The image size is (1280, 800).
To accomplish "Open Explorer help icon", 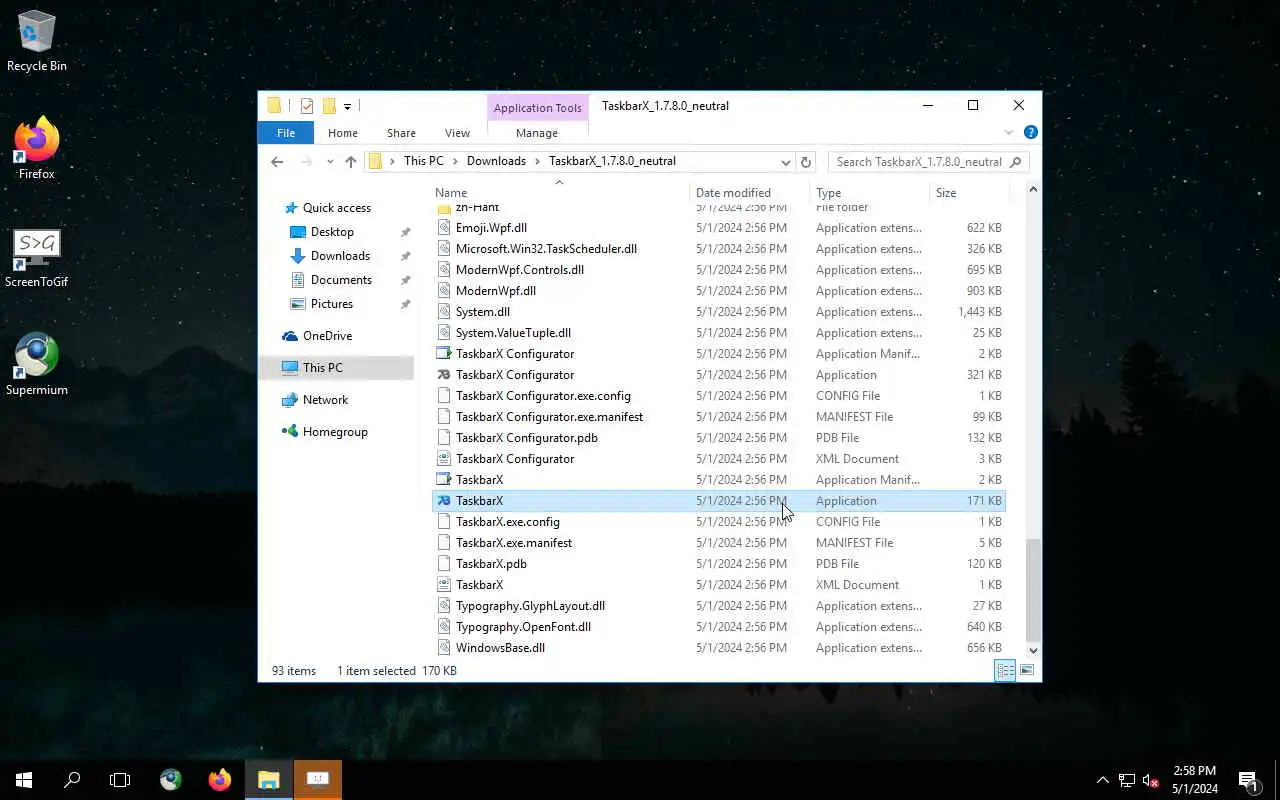I will (x=1030, y=132).
